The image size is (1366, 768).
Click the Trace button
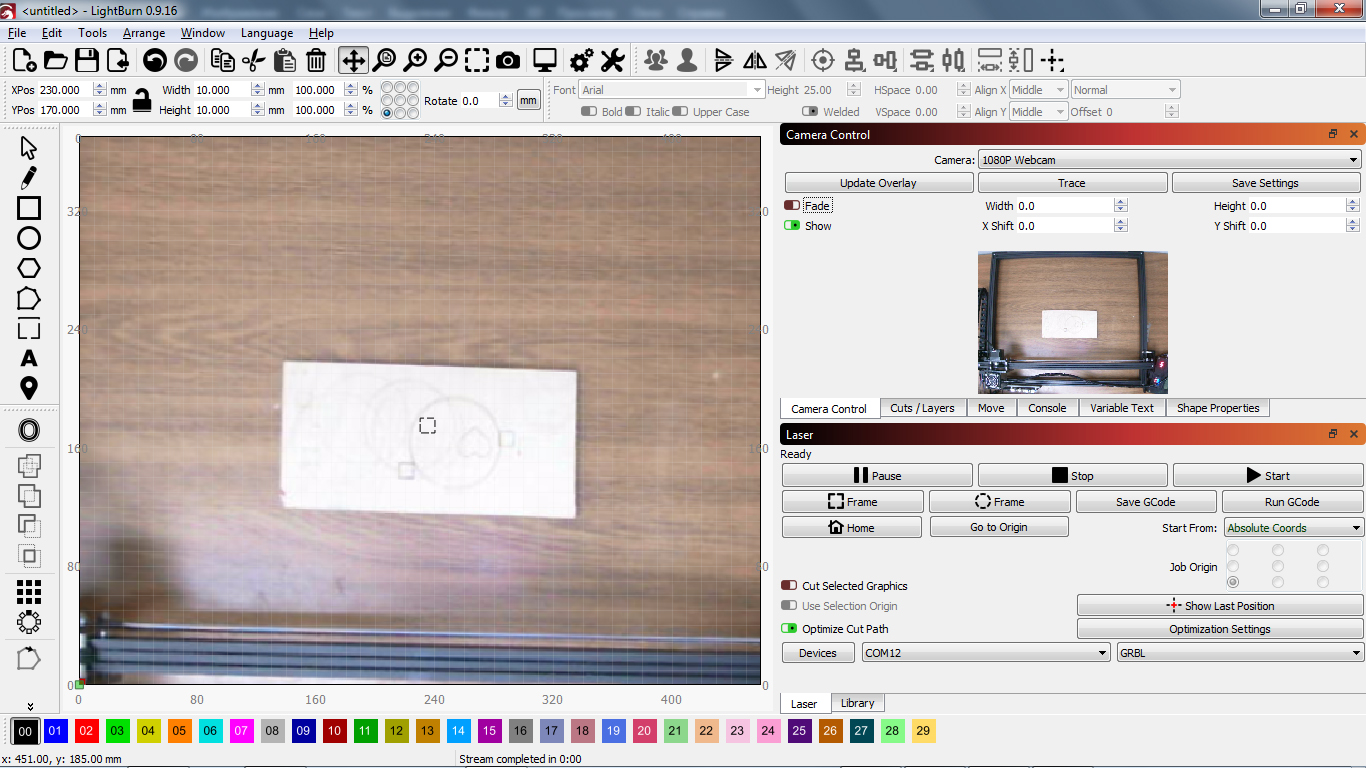(x=1072, y=183)
